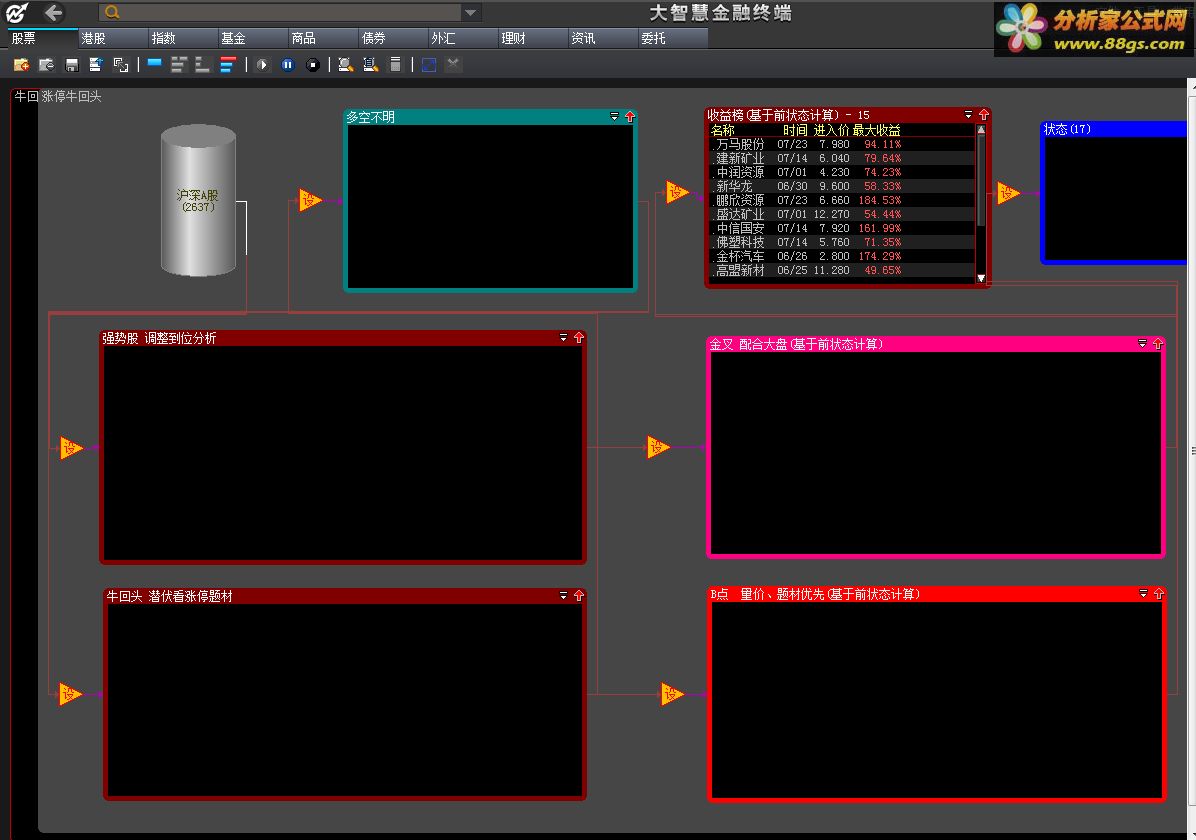Image resolution: width=1196 pixels, height=840 pixels.
Task: Open the B点 量价 panel dropdown
Action: click(x=1143, y=593)
